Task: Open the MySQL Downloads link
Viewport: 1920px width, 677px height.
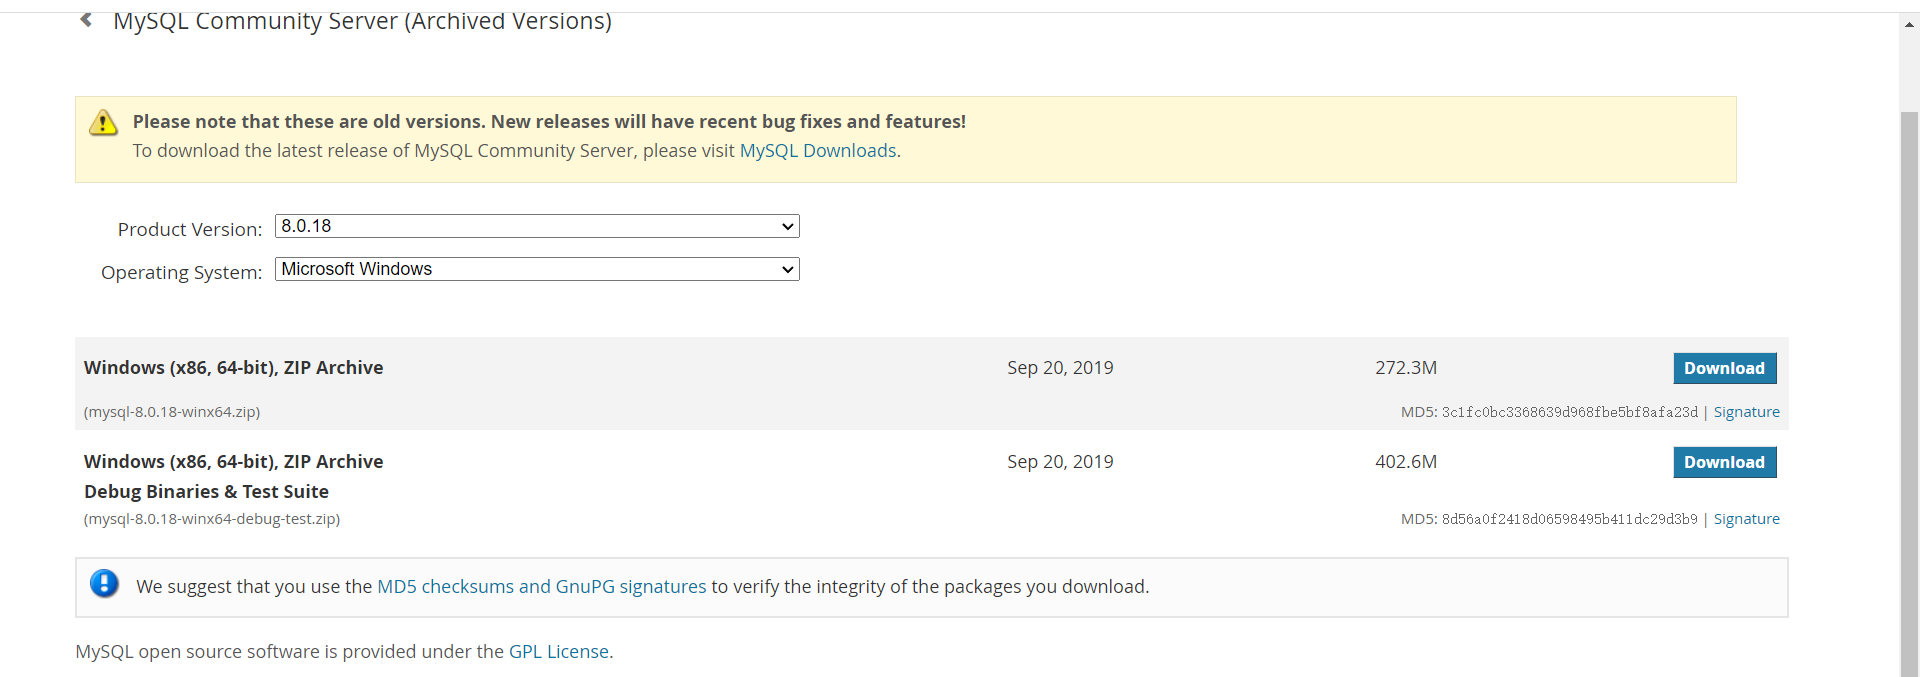Action: click(818, 151)
